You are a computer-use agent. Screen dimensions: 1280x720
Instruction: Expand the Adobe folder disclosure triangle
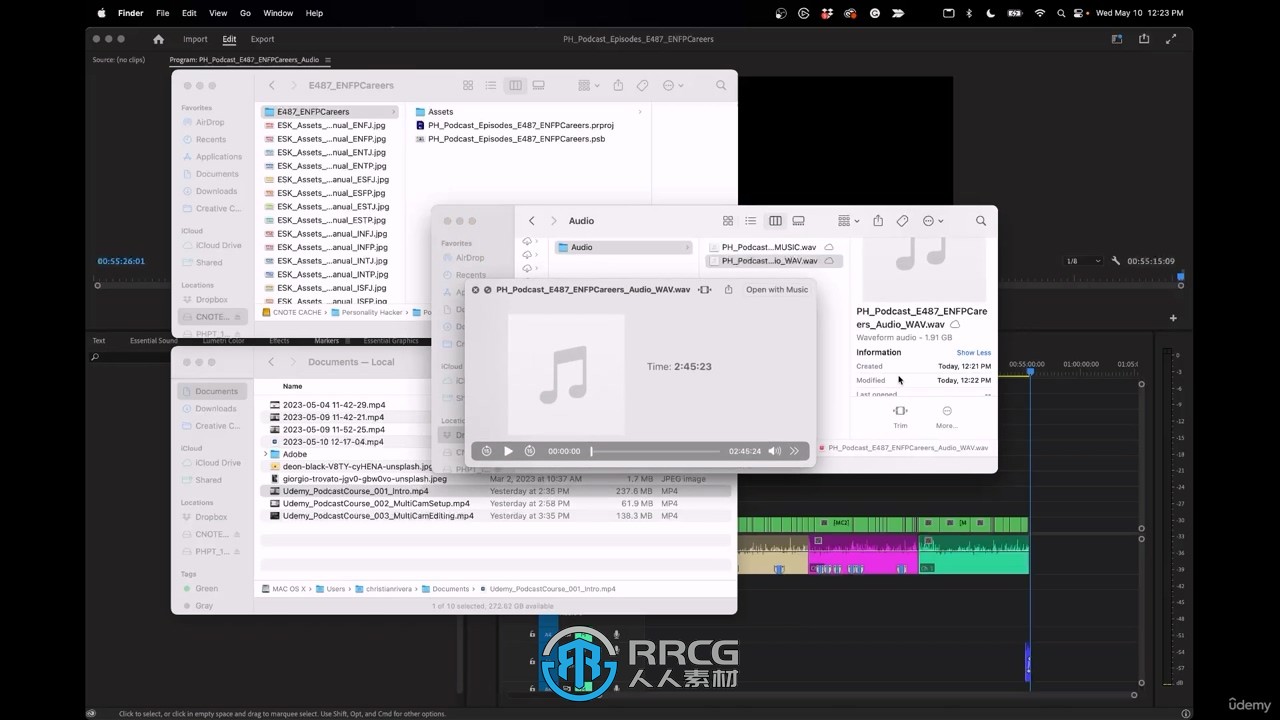click(x=266, y=454)
